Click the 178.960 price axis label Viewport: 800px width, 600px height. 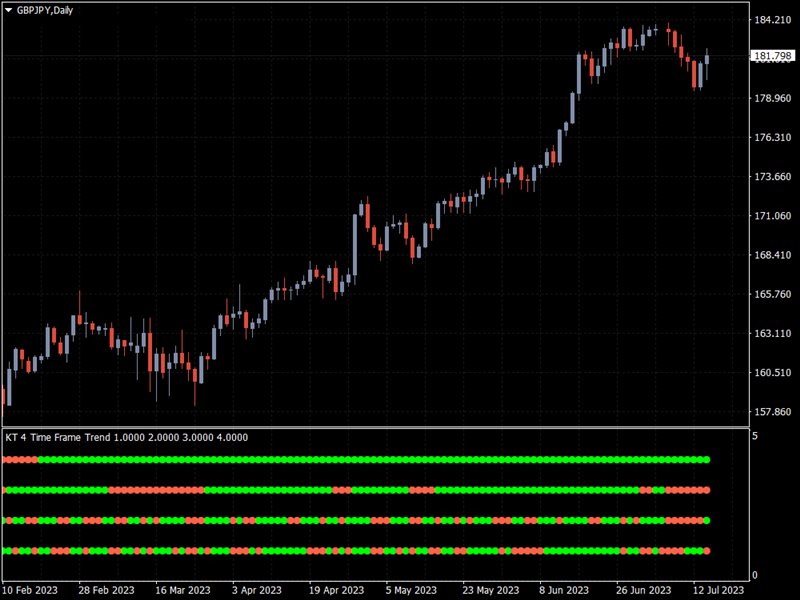(772, 98)
